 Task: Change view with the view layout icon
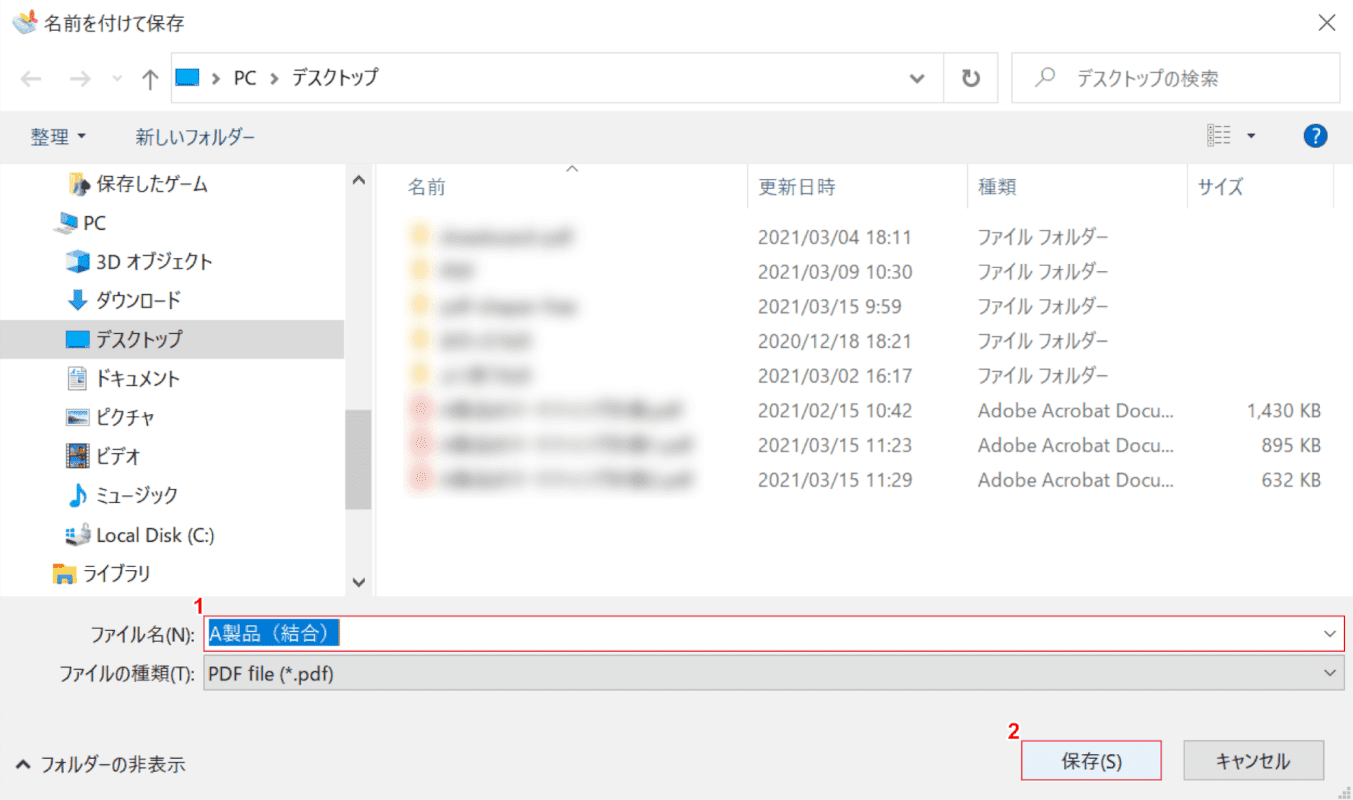click(1219, 135)
